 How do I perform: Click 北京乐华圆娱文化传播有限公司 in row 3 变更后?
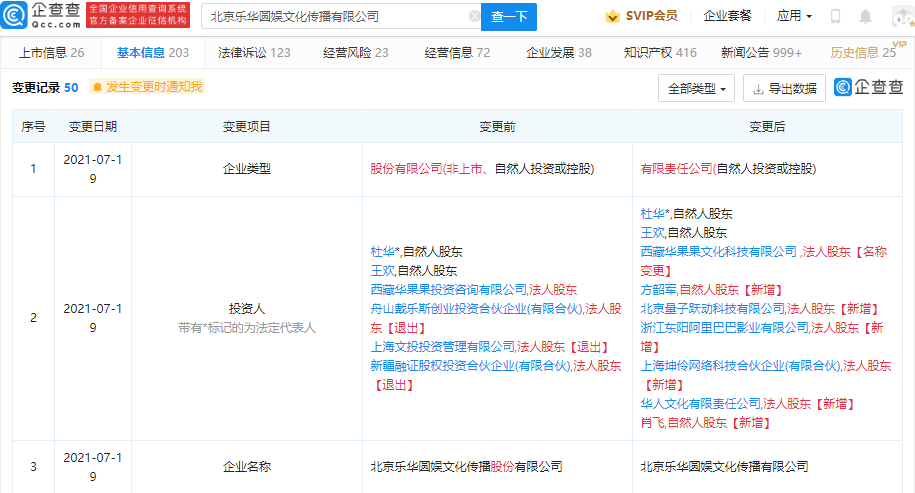pos(724,467)
